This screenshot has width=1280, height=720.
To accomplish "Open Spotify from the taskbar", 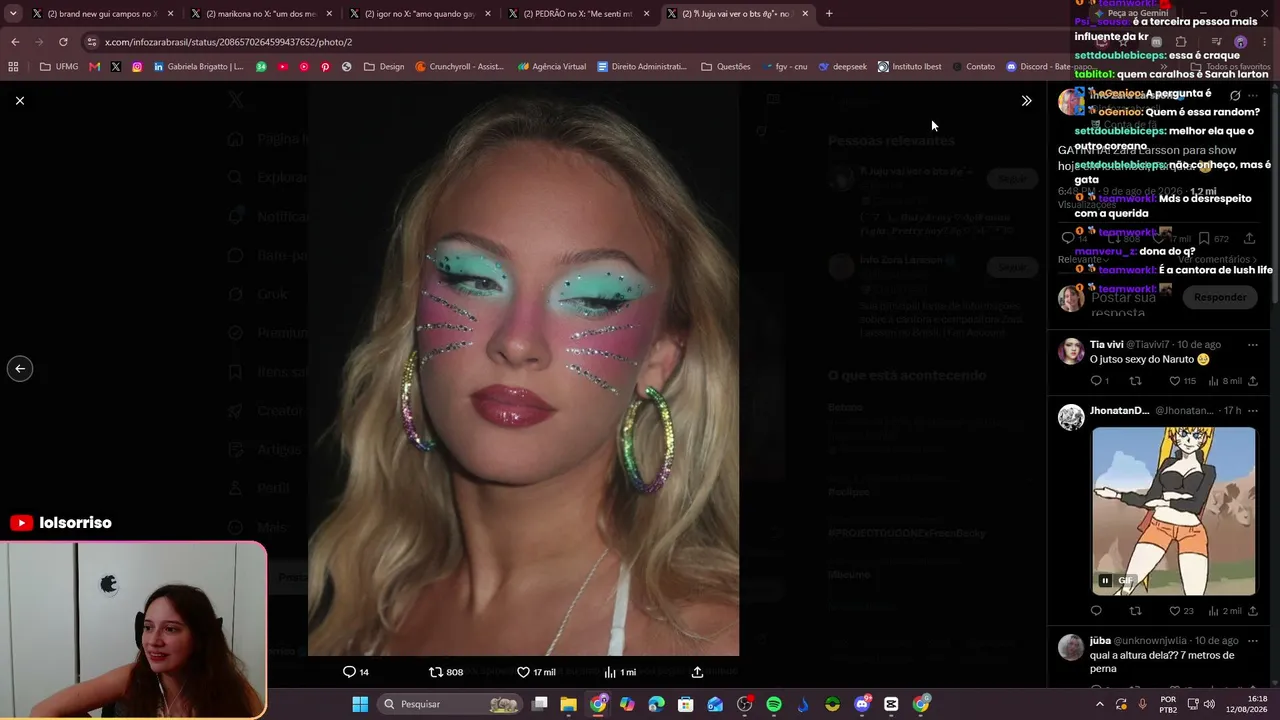I will coord(774,704).
